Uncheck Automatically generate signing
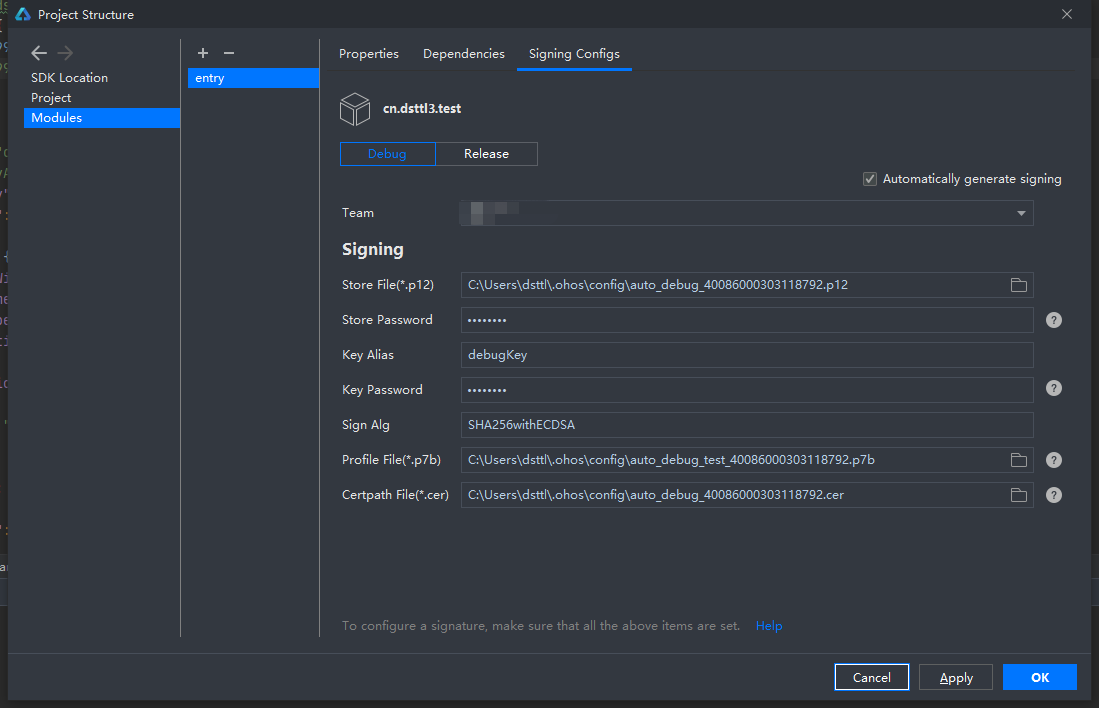1099x708 pixels. point(870,179)
